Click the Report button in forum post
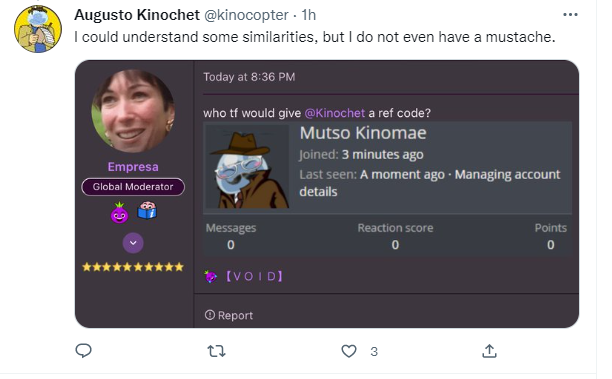 [229, 315]
